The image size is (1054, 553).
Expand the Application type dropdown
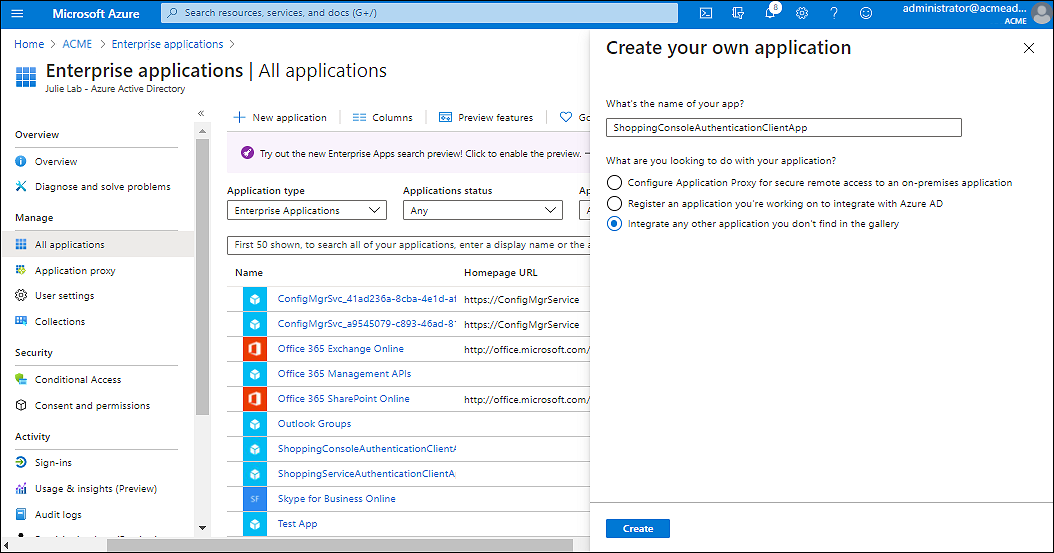pos(306,211)
